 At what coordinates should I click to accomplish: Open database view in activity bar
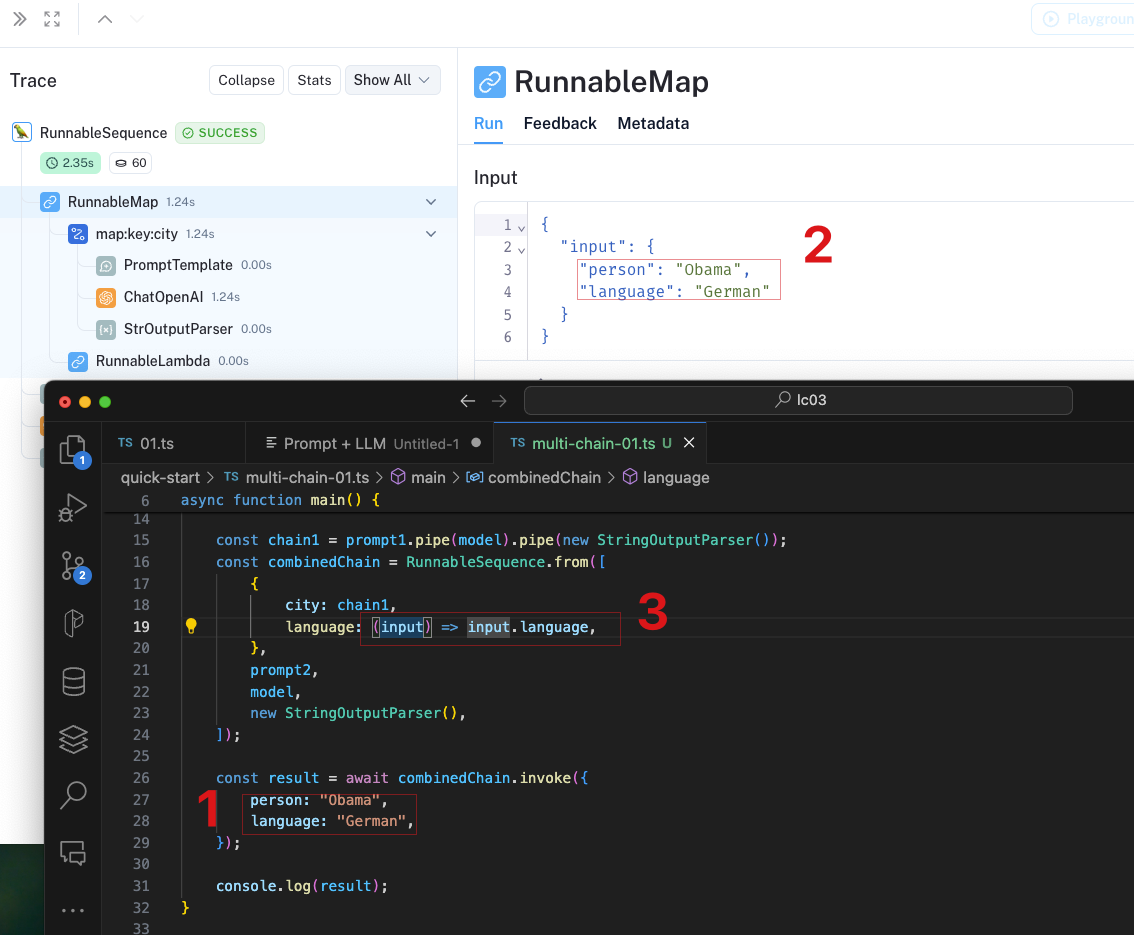pos(74,681)
